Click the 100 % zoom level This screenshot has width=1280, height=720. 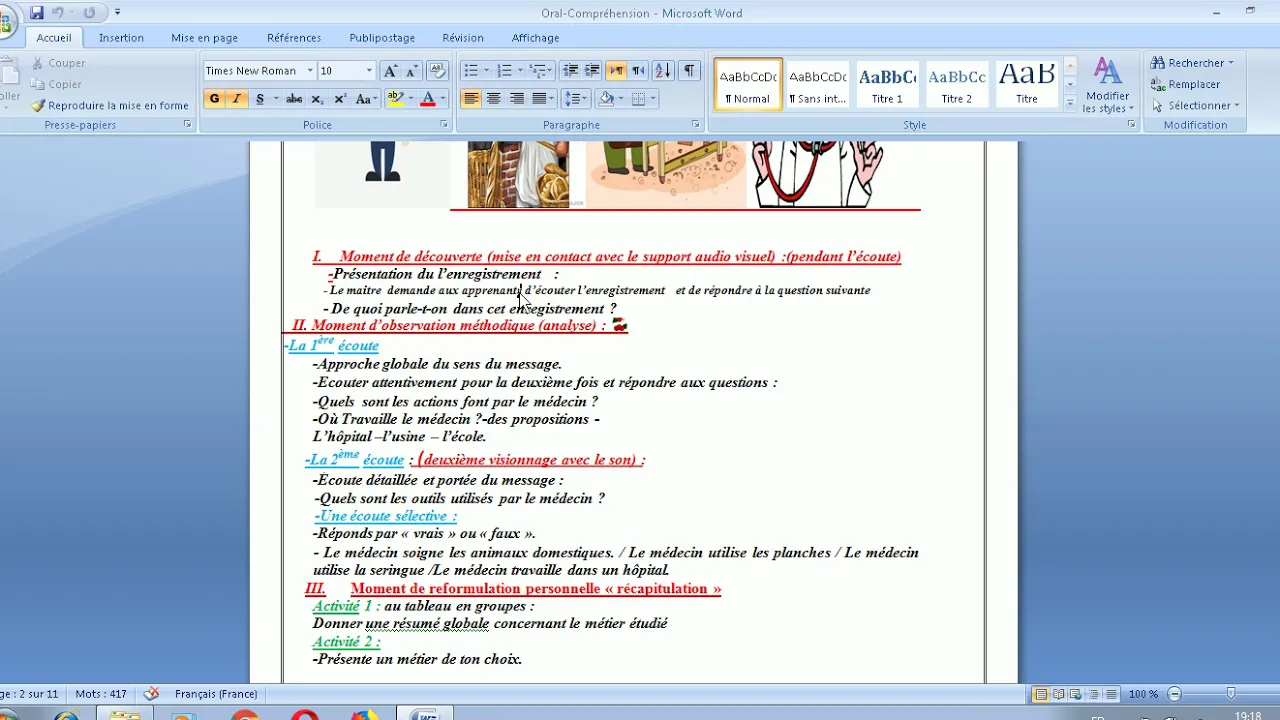click(x=1143, y=694)
